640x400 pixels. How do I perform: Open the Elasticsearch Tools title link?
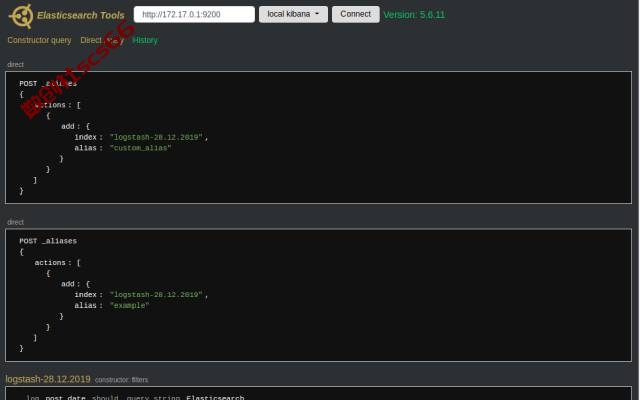click(80, 16)
